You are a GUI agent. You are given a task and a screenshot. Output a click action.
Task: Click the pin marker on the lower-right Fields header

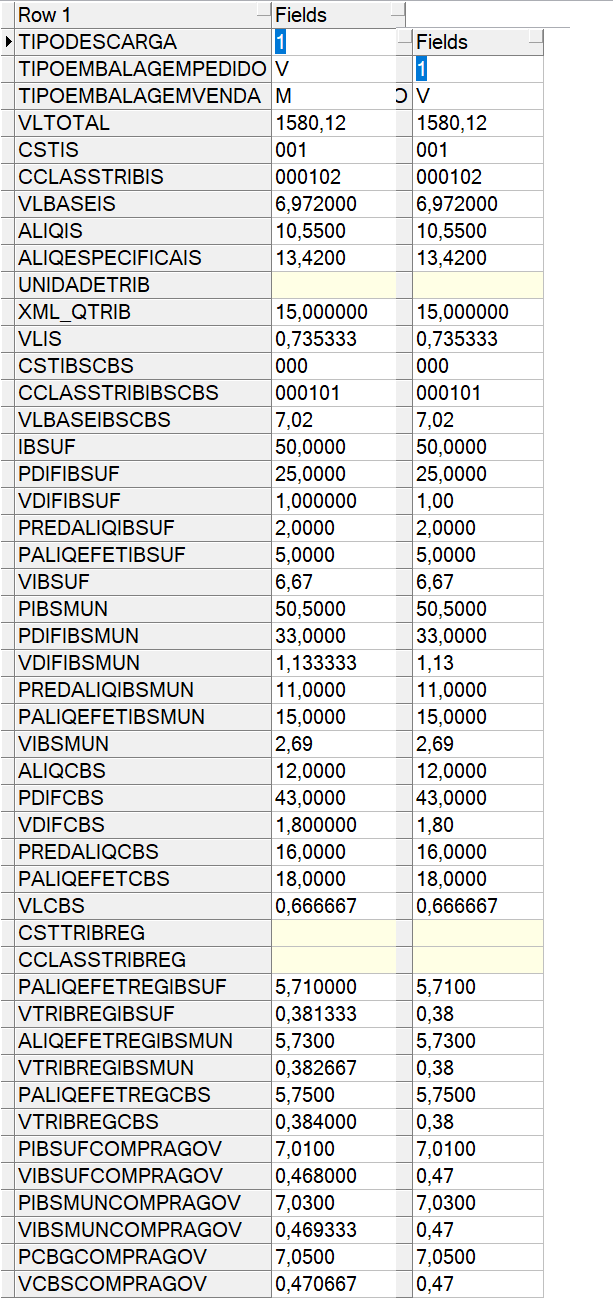point(536,42)
